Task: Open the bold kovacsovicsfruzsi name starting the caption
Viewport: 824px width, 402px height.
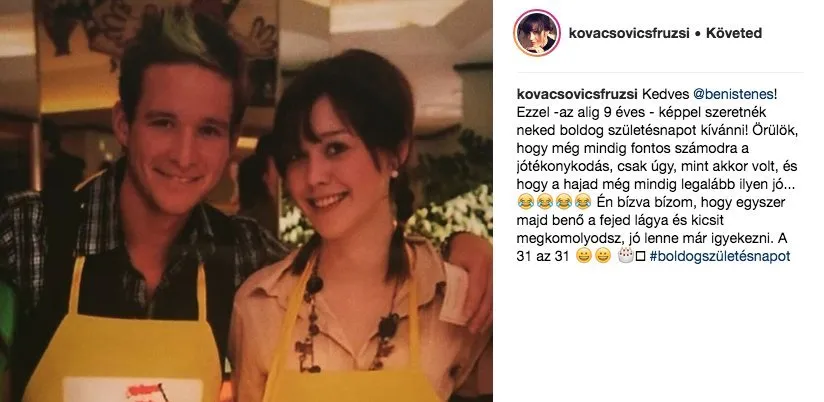Action: click(x=577, y=94)
